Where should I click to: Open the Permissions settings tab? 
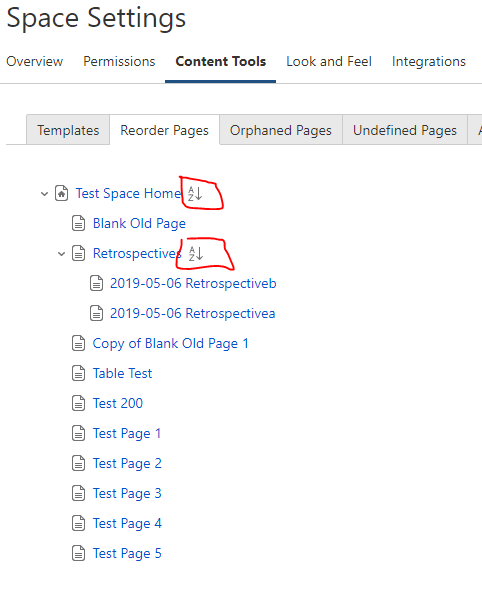[x=119, y=61]
